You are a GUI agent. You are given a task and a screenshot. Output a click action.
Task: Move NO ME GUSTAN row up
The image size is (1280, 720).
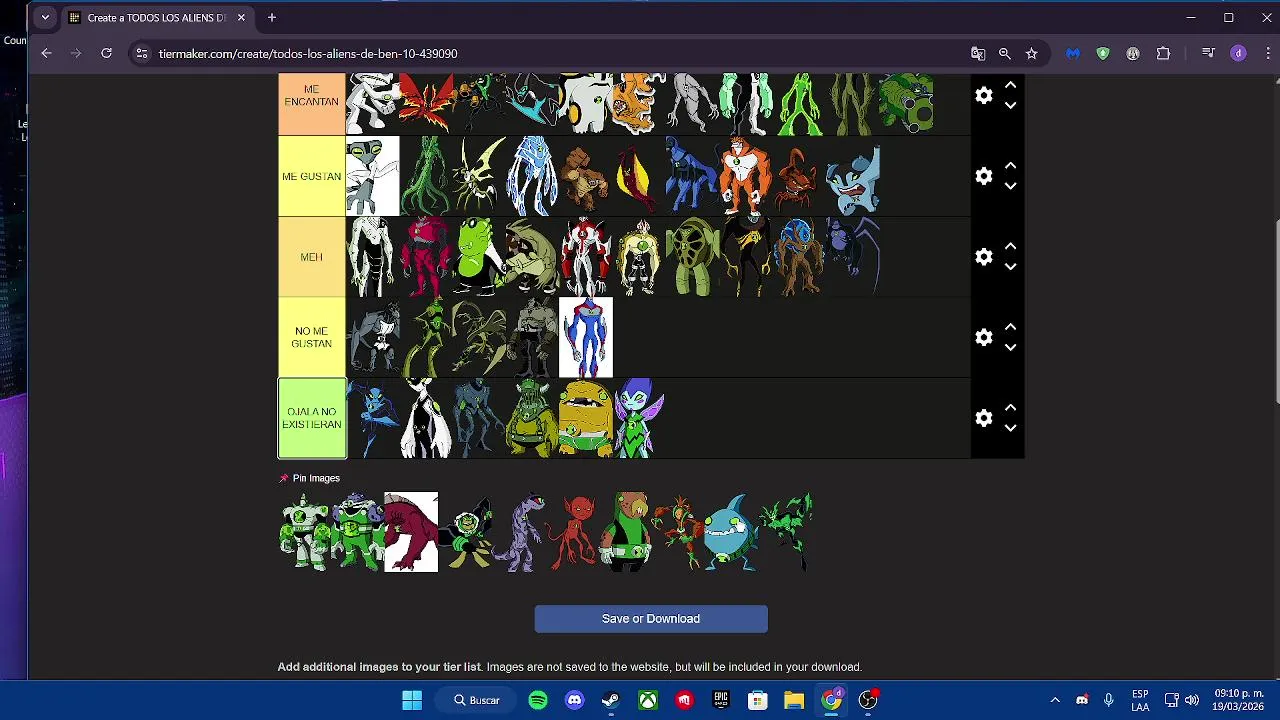point(1010,327)
